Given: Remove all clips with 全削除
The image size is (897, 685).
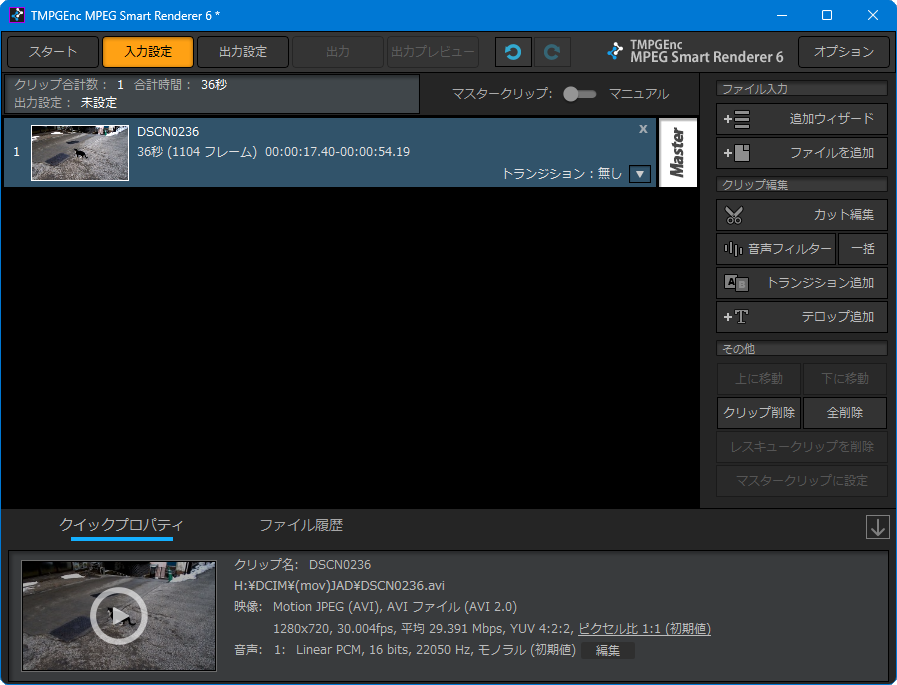Looking at the screenshot, I should pos(844,413).
